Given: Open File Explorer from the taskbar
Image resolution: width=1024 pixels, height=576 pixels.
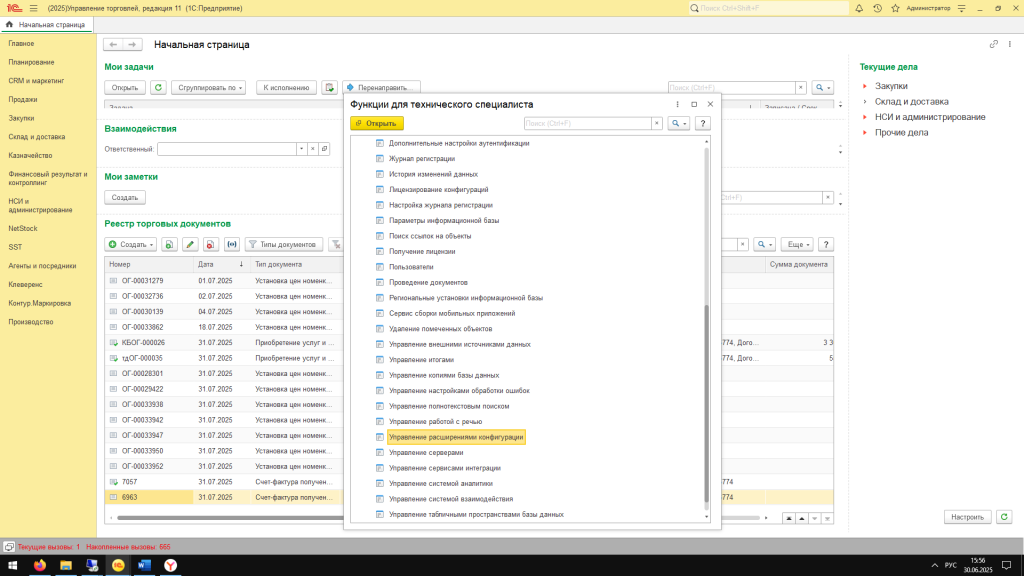Looking at the screenshot, I should 66,566.
